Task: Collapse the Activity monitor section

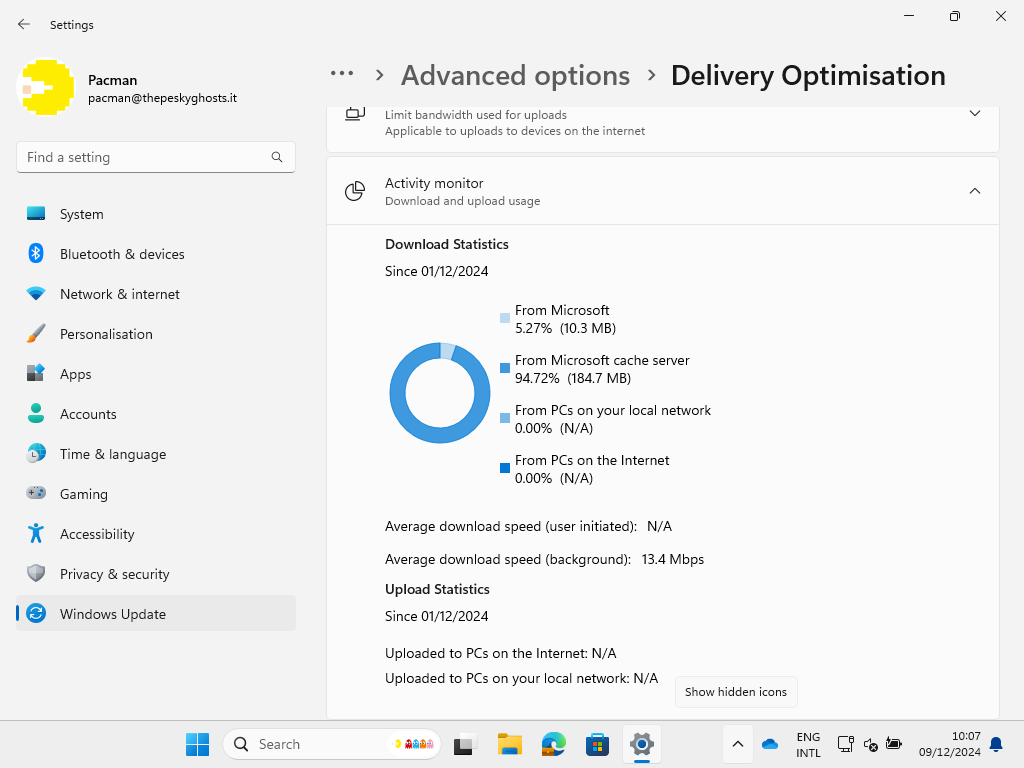Action: click(x=974, y=191)
